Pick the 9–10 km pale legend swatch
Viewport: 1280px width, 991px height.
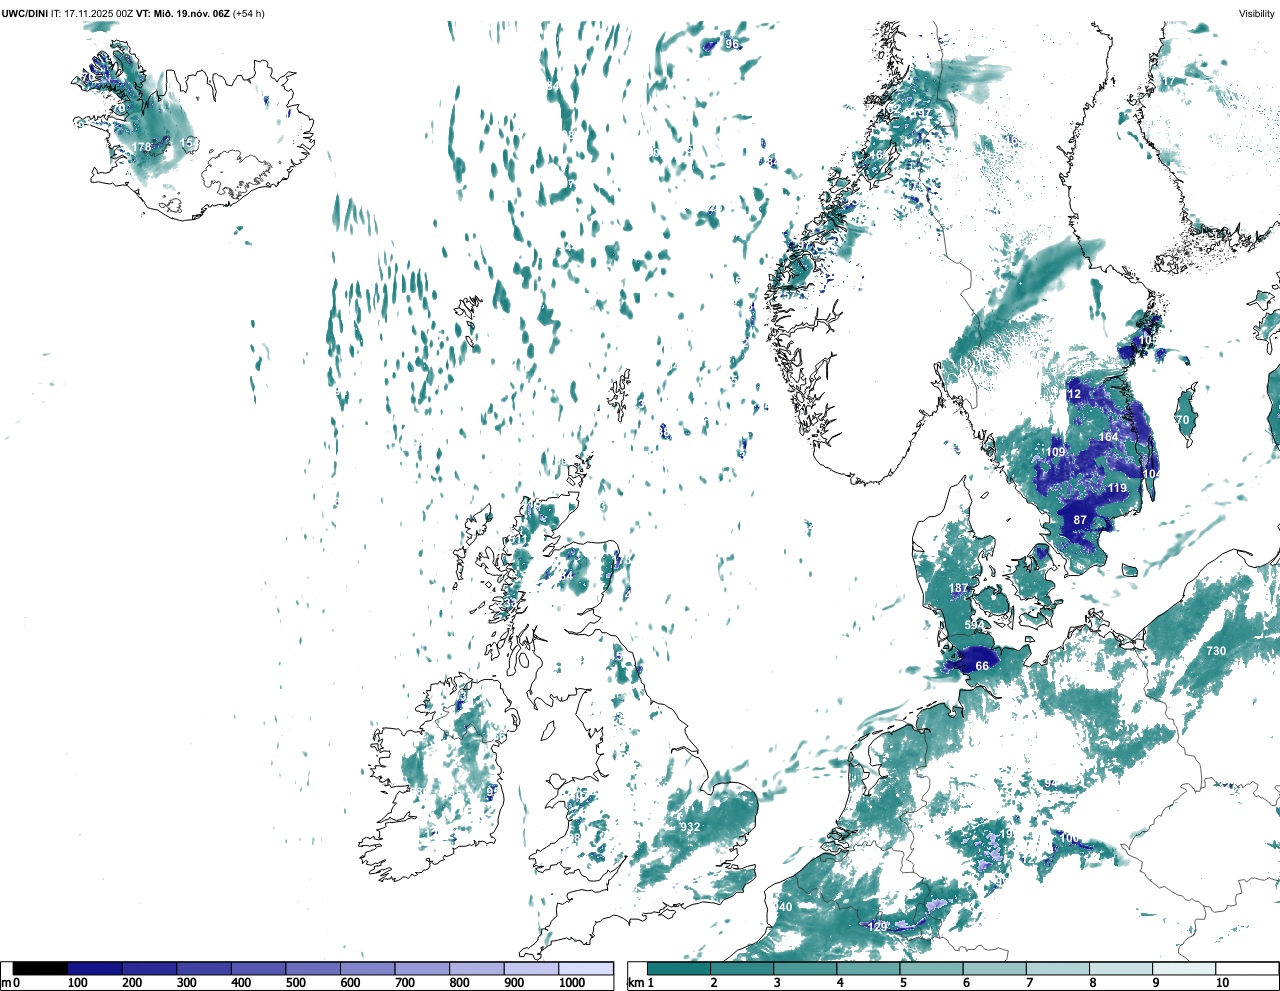point(1183,968)
